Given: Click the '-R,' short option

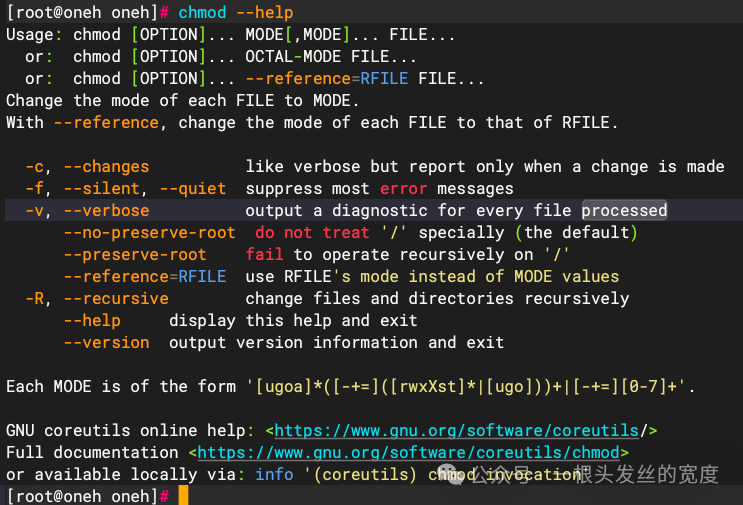Looking at the screenshot, I should (x=38, y=298).
